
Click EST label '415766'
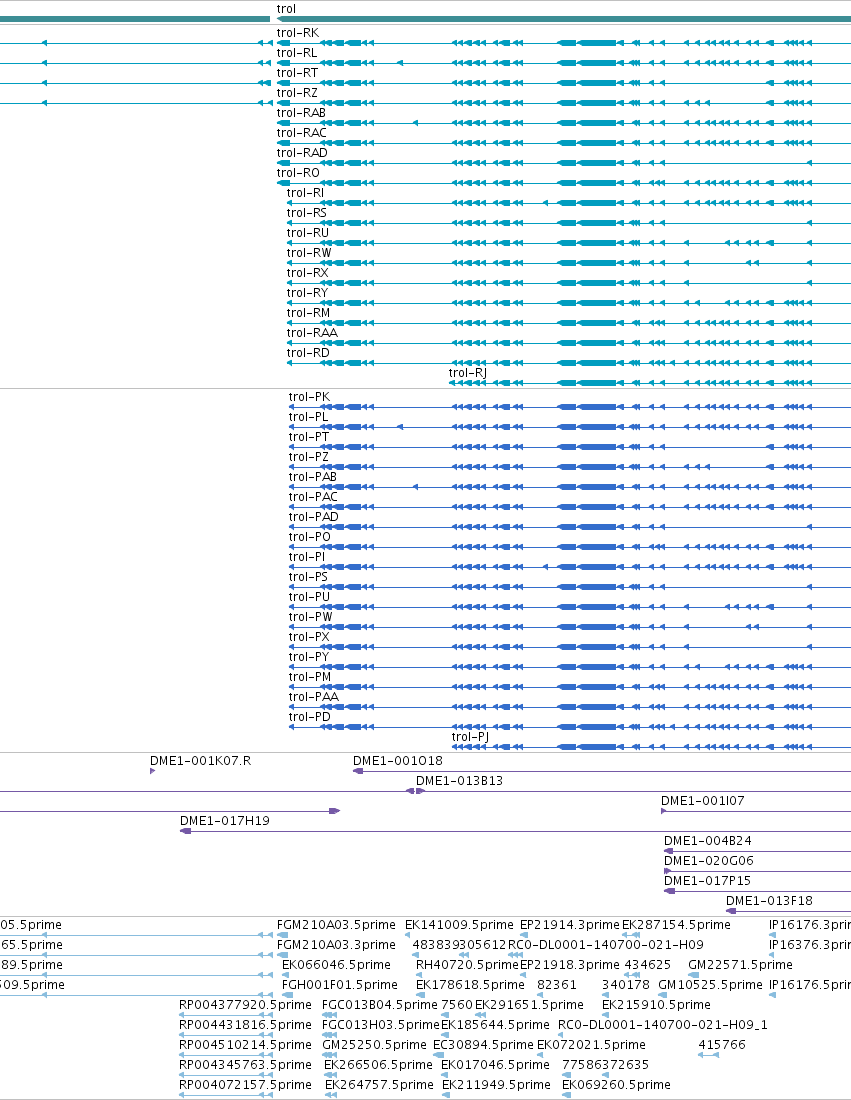[x=722, y=1045]
